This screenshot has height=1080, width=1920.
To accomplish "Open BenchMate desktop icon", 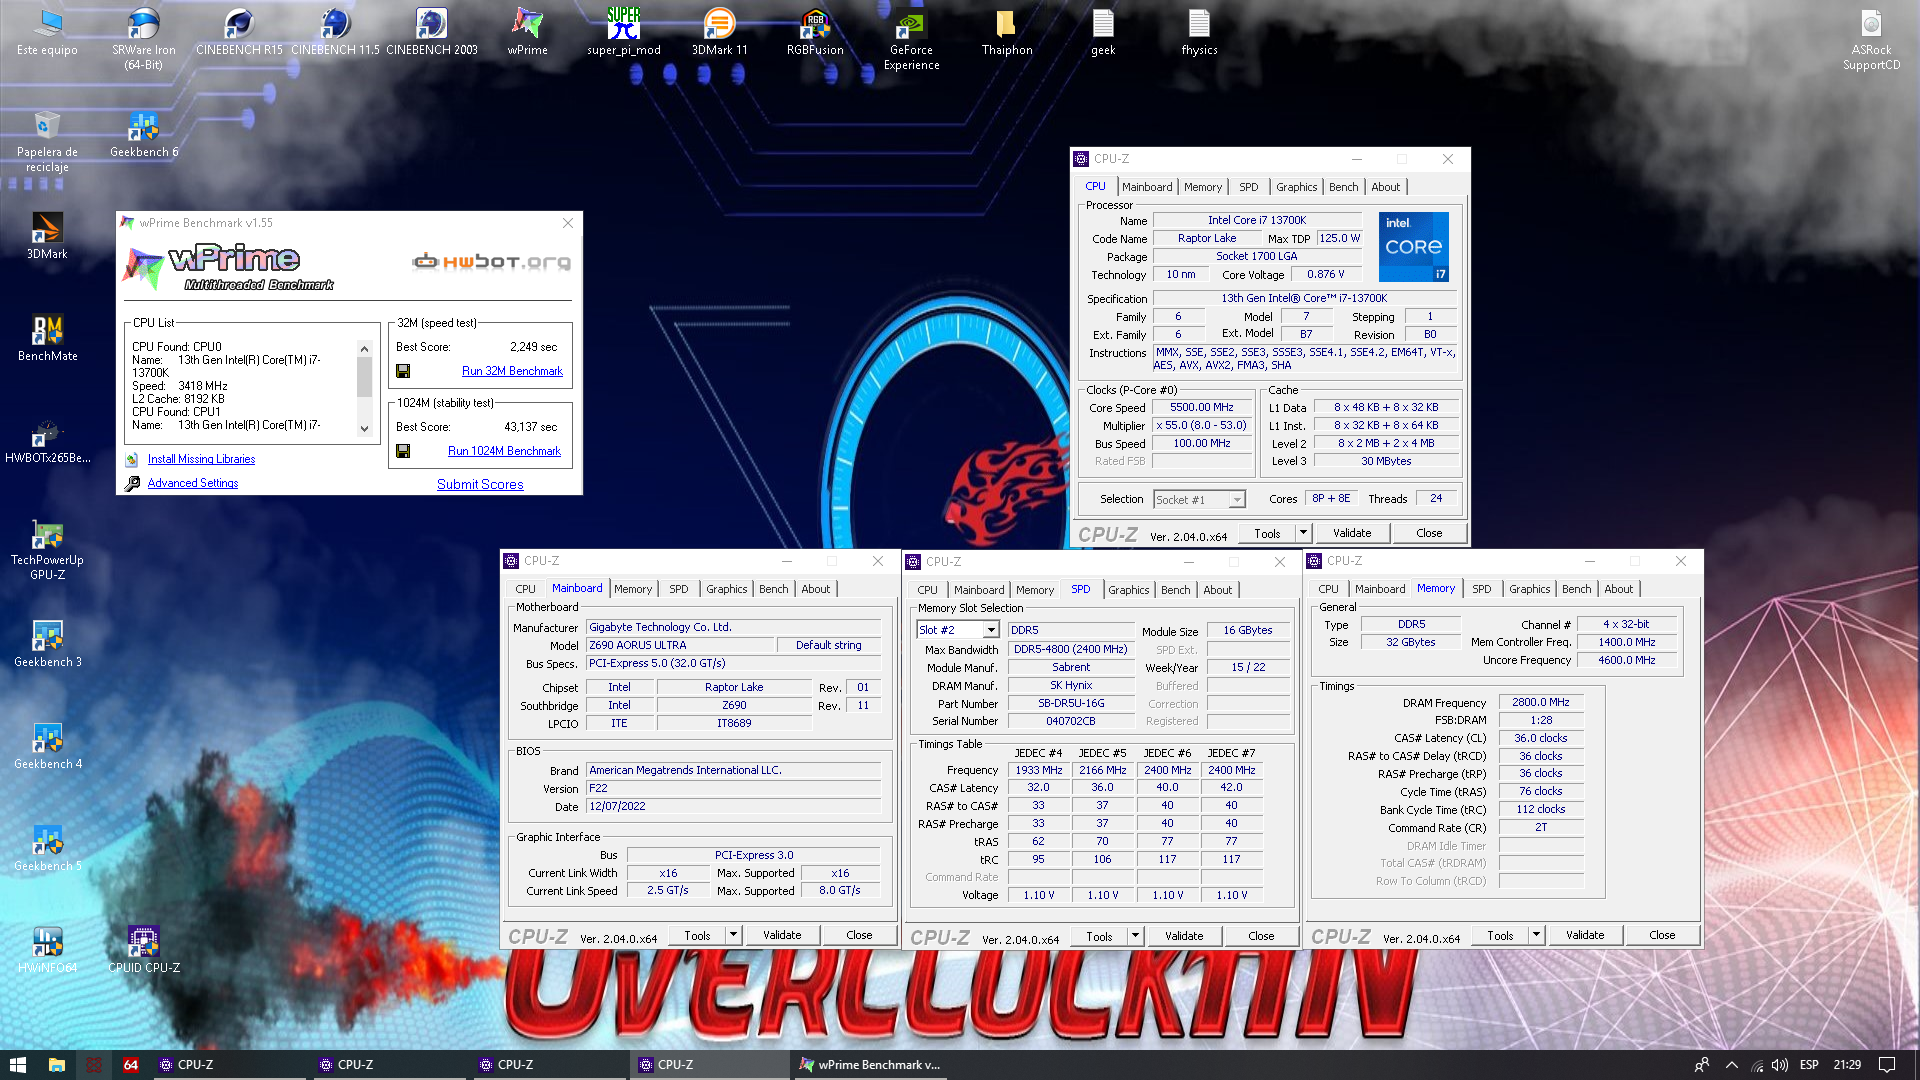I will (x=47, y=338).
